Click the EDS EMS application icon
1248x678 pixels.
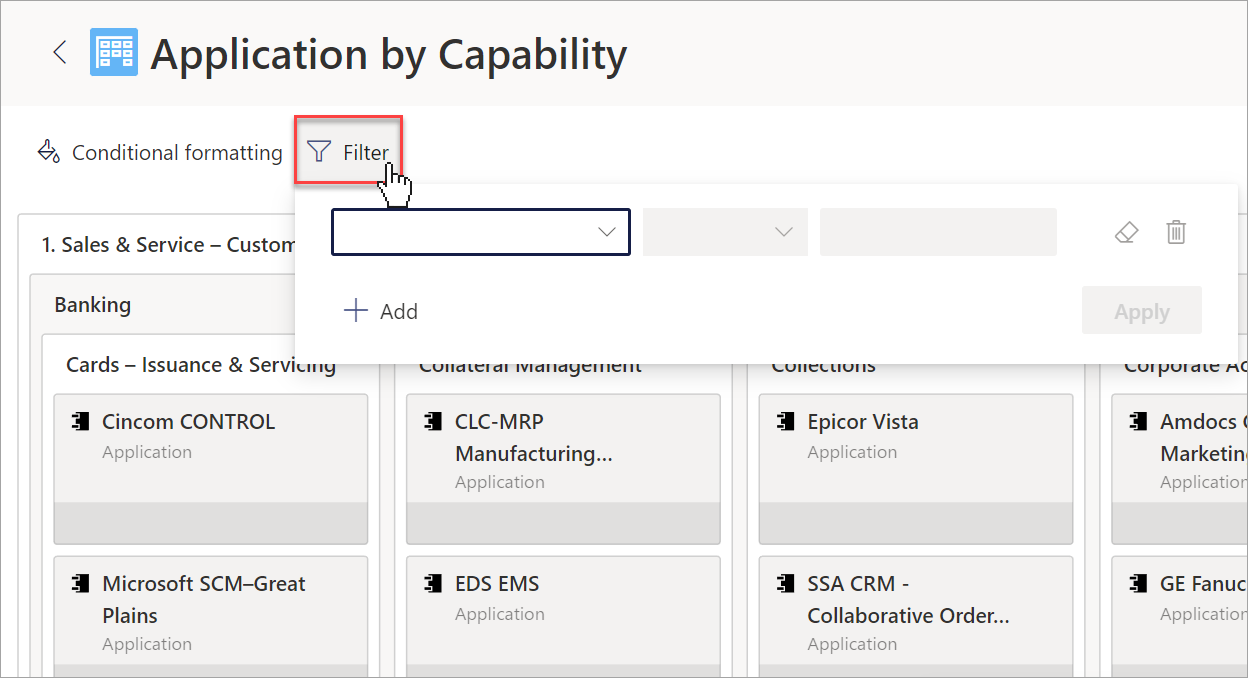433,584
